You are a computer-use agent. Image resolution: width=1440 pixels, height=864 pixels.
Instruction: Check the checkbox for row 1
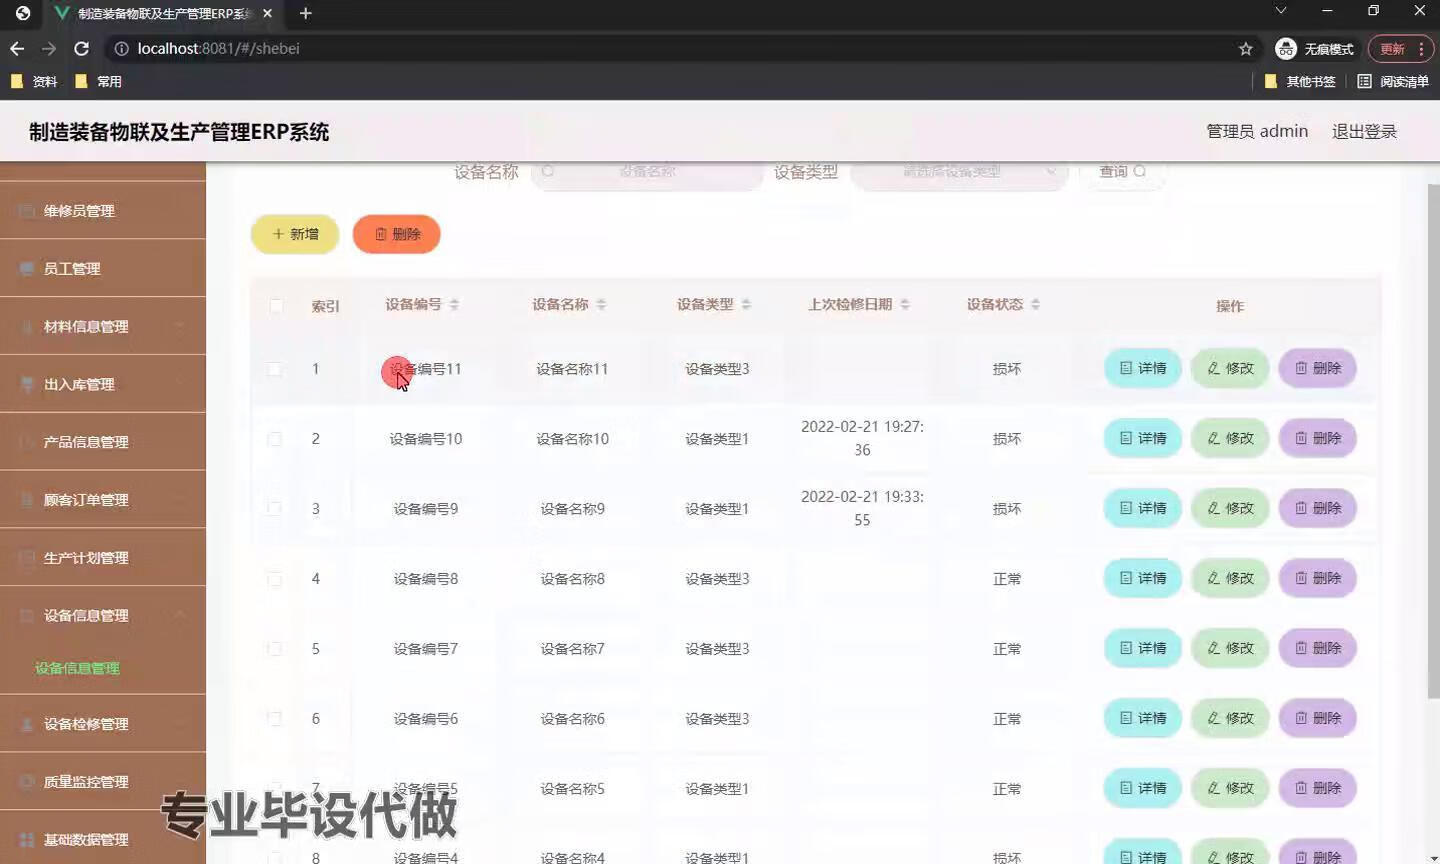click(x=274, y=369)
